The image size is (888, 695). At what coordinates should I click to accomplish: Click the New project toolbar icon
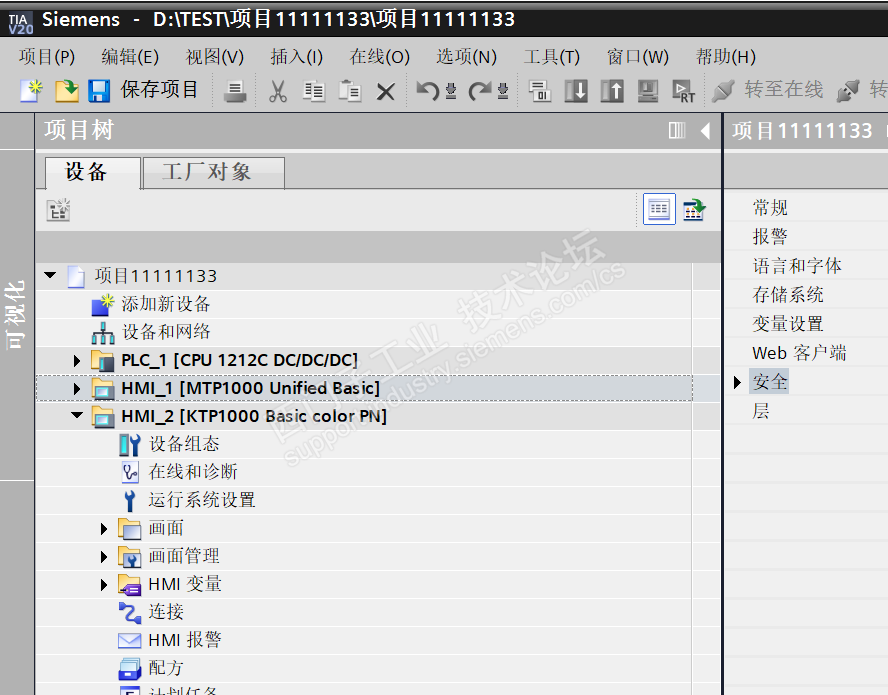(31, 91)
